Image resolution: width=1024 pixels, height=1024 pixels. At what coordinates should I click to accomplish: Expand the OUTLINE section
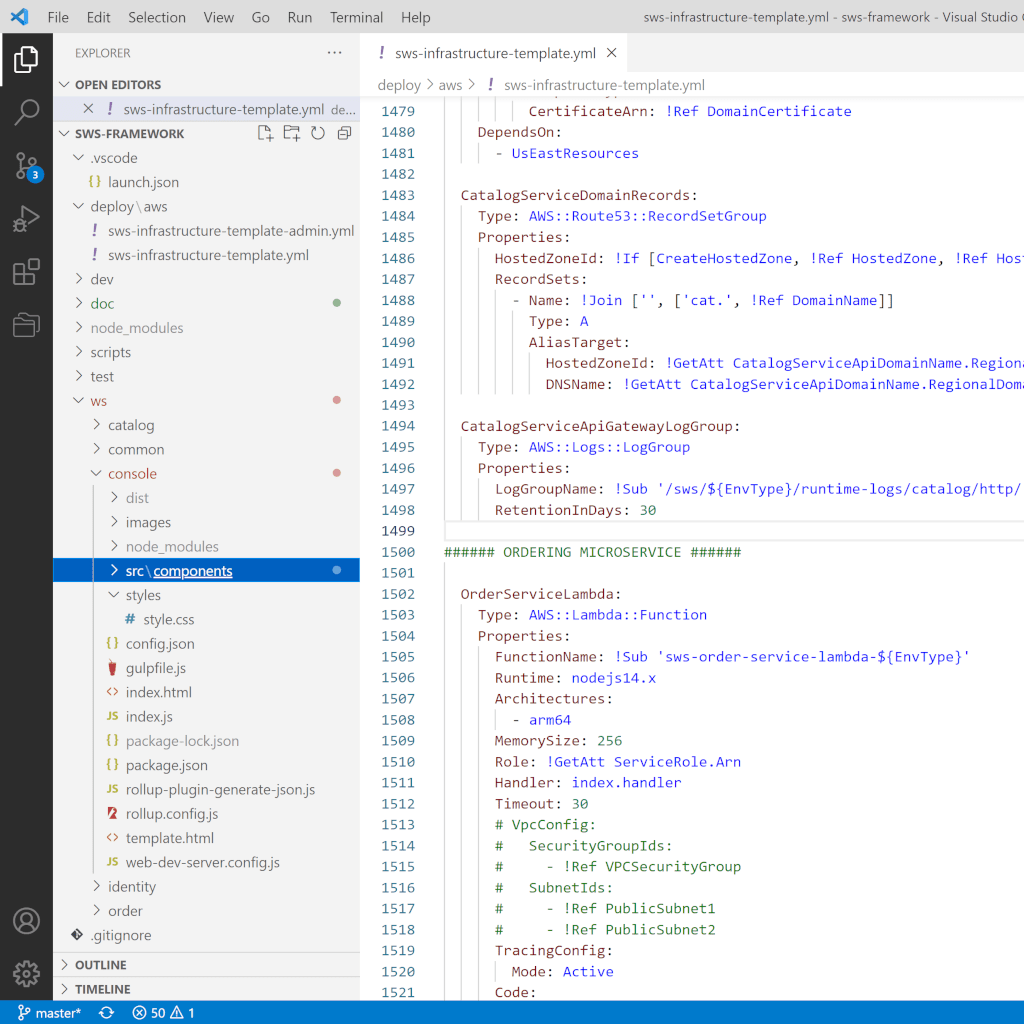pos(100,965)
